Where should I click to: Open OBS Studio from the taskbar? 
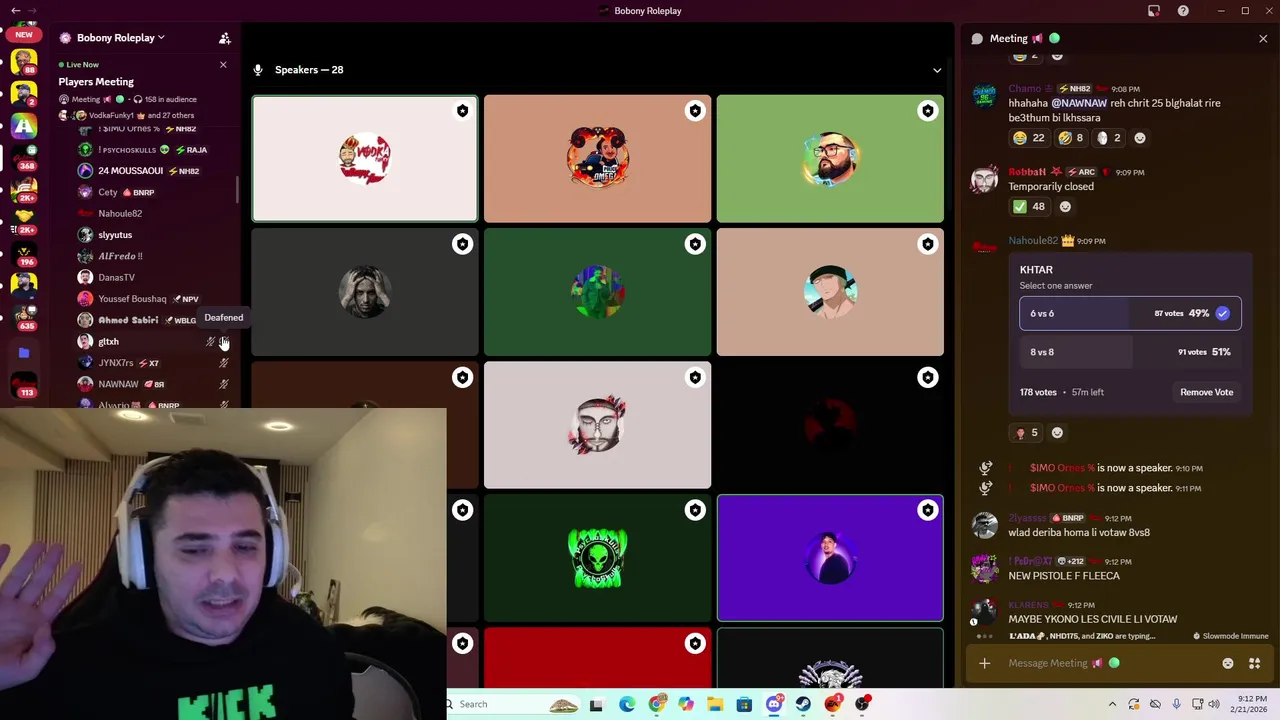point(862,704)
